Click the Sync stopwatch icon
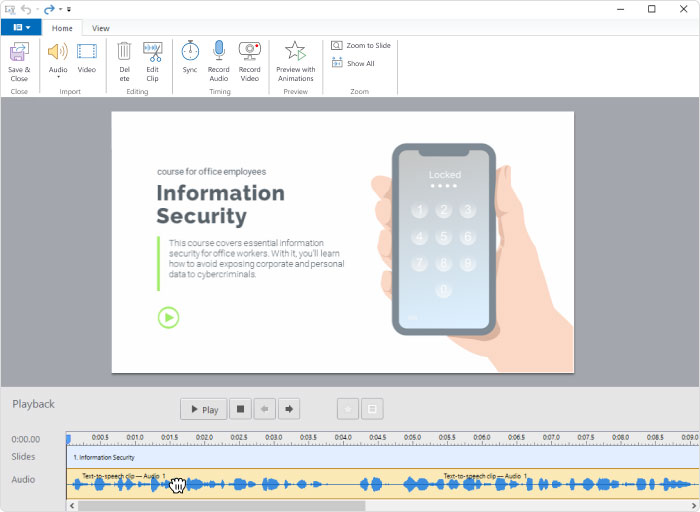The image size is (700, 512). coord(190,51)
